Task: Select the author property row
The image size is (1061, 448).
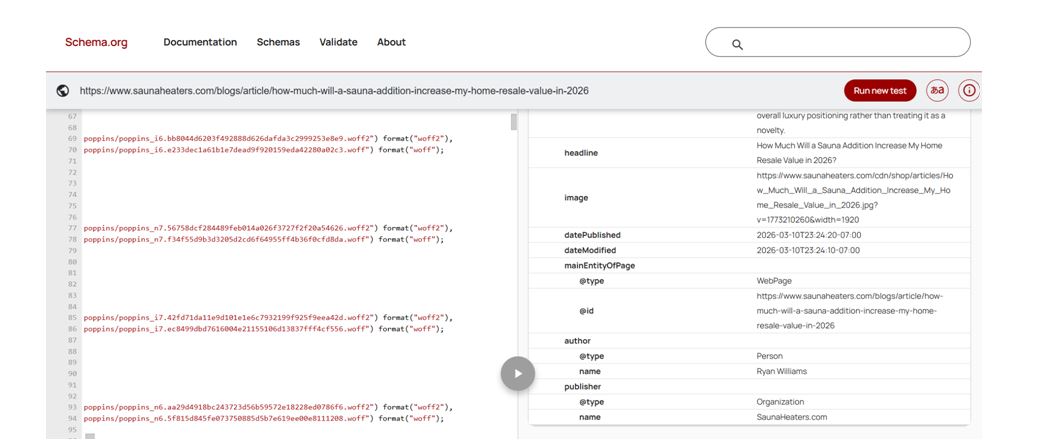Action: pyautogui.click(x=578, y=341)
